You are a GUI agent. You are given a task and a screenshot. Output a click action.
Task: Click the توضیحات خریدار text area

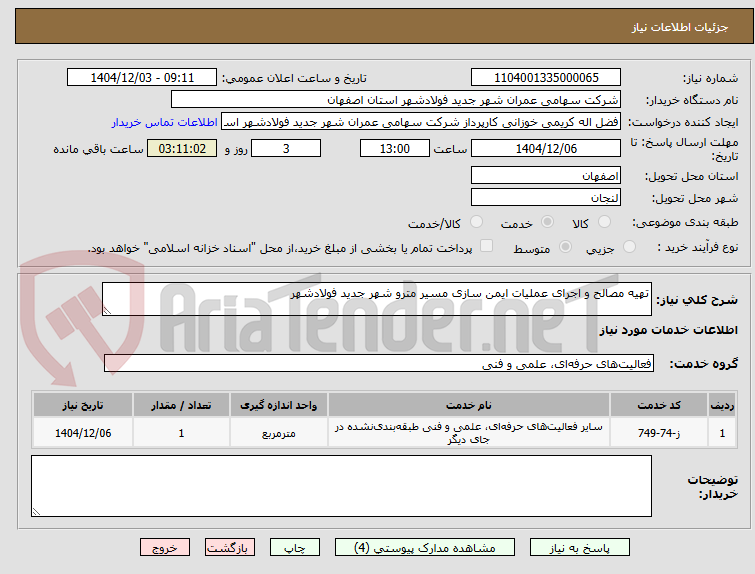point(341,486)
